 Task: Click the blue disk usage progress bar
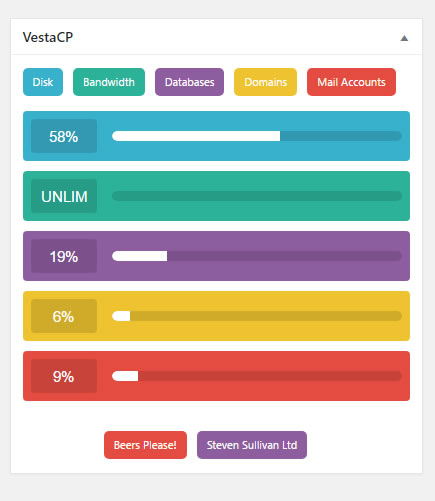coord(257,136)
